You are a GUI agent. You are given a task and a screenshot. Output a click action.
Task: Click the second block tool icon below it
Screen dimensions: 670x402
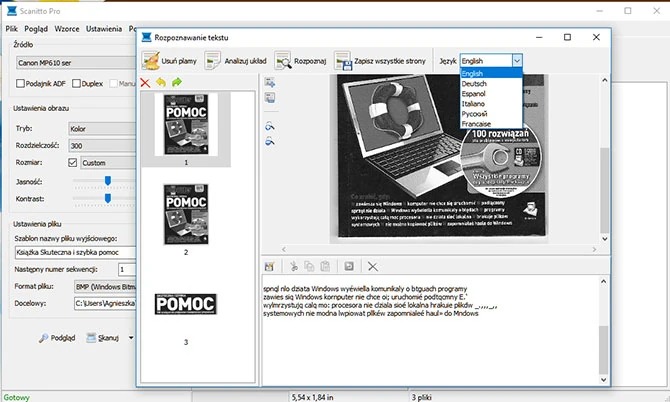270,98
